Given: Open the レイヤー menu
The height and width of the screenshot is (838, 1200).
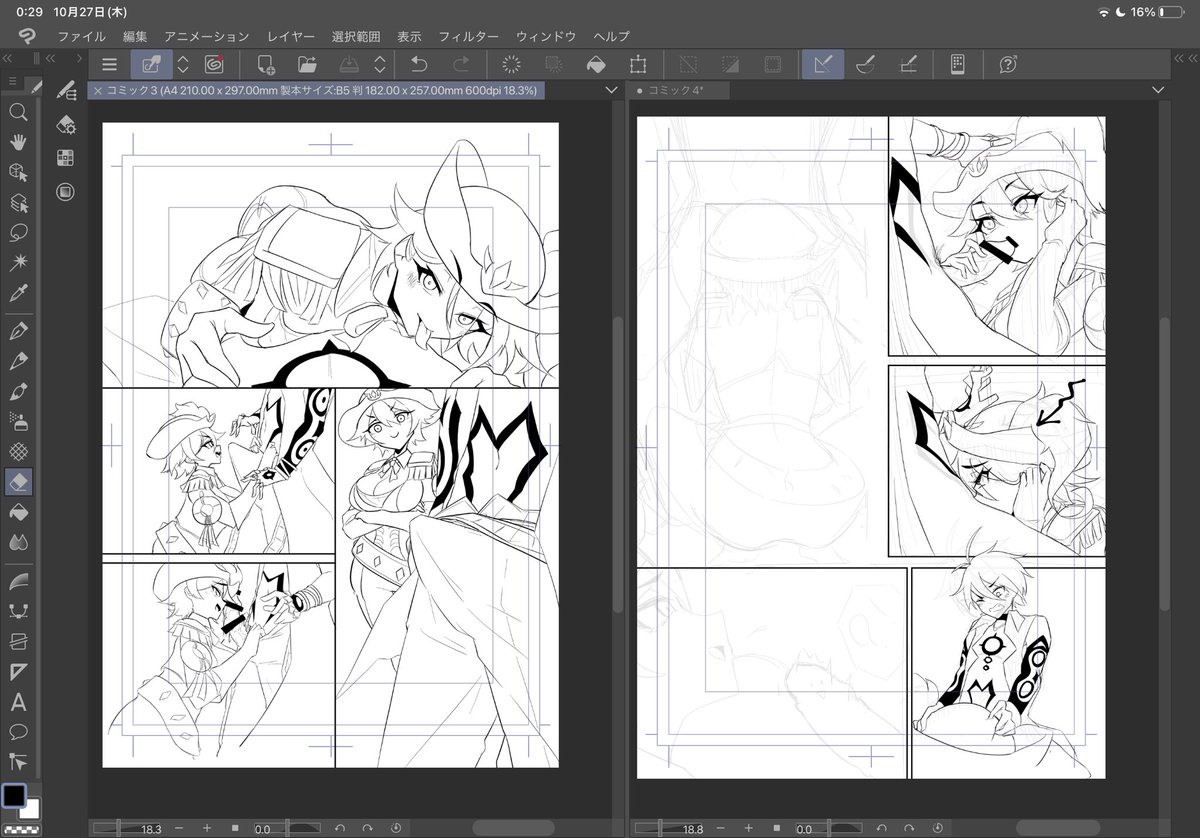Looking at the screenshot, I should coord(291,36).
